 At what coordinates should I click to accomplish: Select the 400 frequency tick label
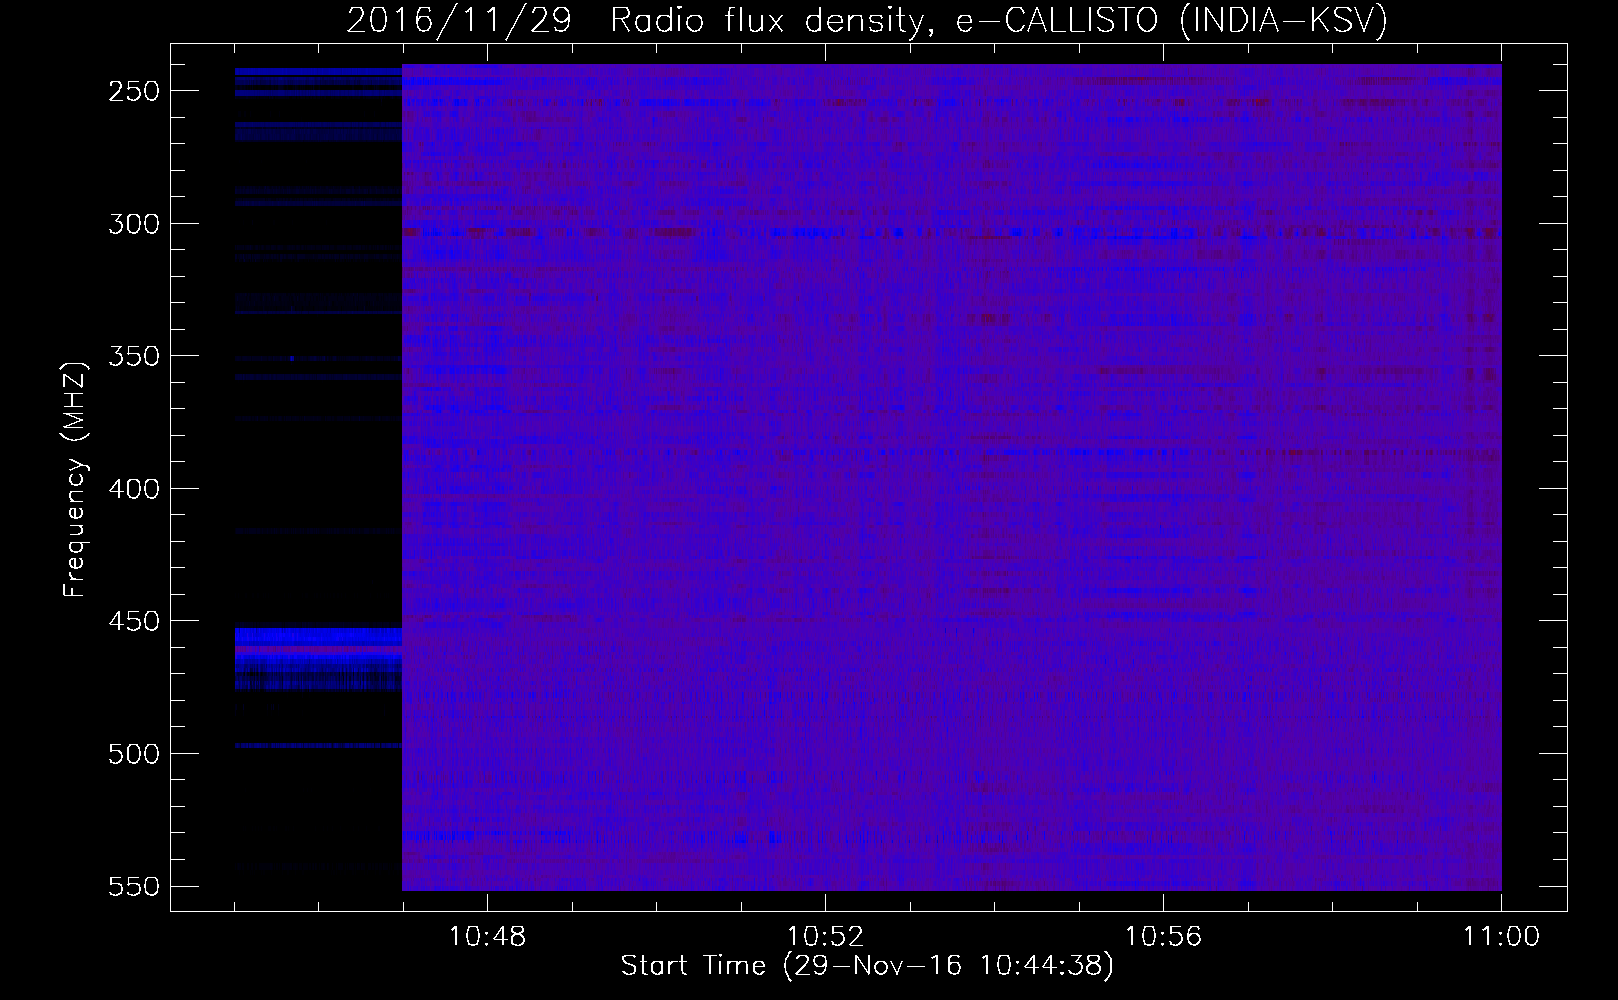(x=133, y=488)
